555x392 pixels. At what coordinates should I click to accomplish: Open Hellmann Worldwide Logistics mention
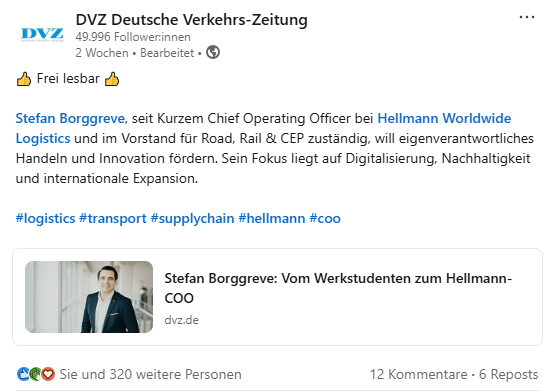263,128
